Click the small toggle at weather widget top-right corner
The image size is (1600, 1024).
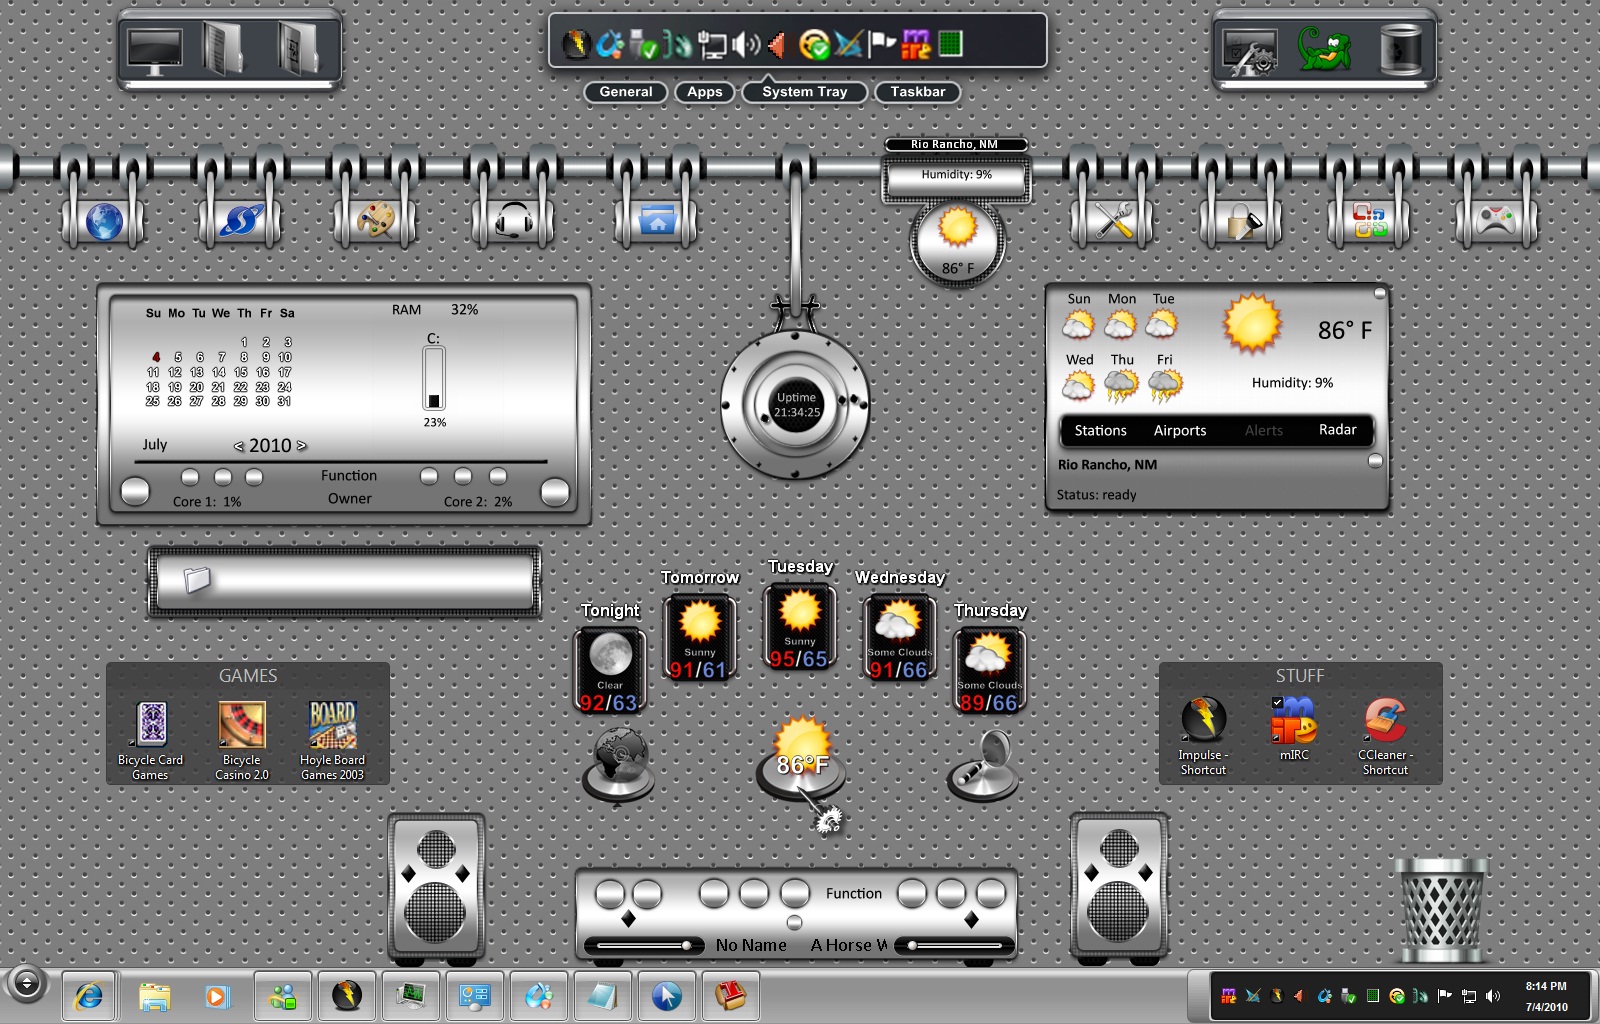[x=1380, y=294]
